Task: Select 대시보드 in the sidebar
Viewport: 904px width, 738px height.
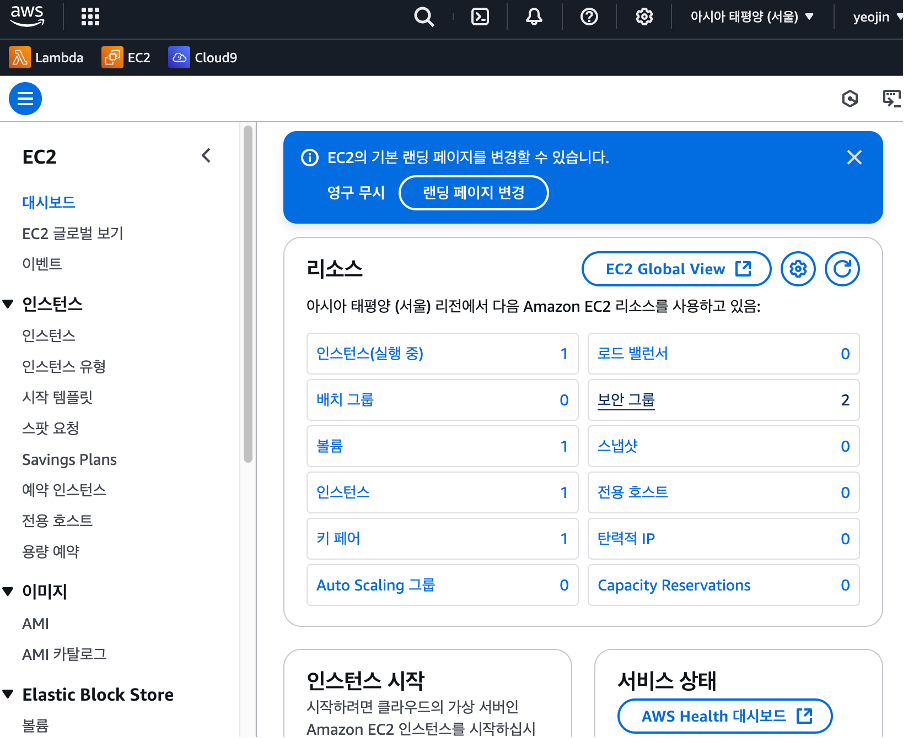Action: click(x=48, y=202)
